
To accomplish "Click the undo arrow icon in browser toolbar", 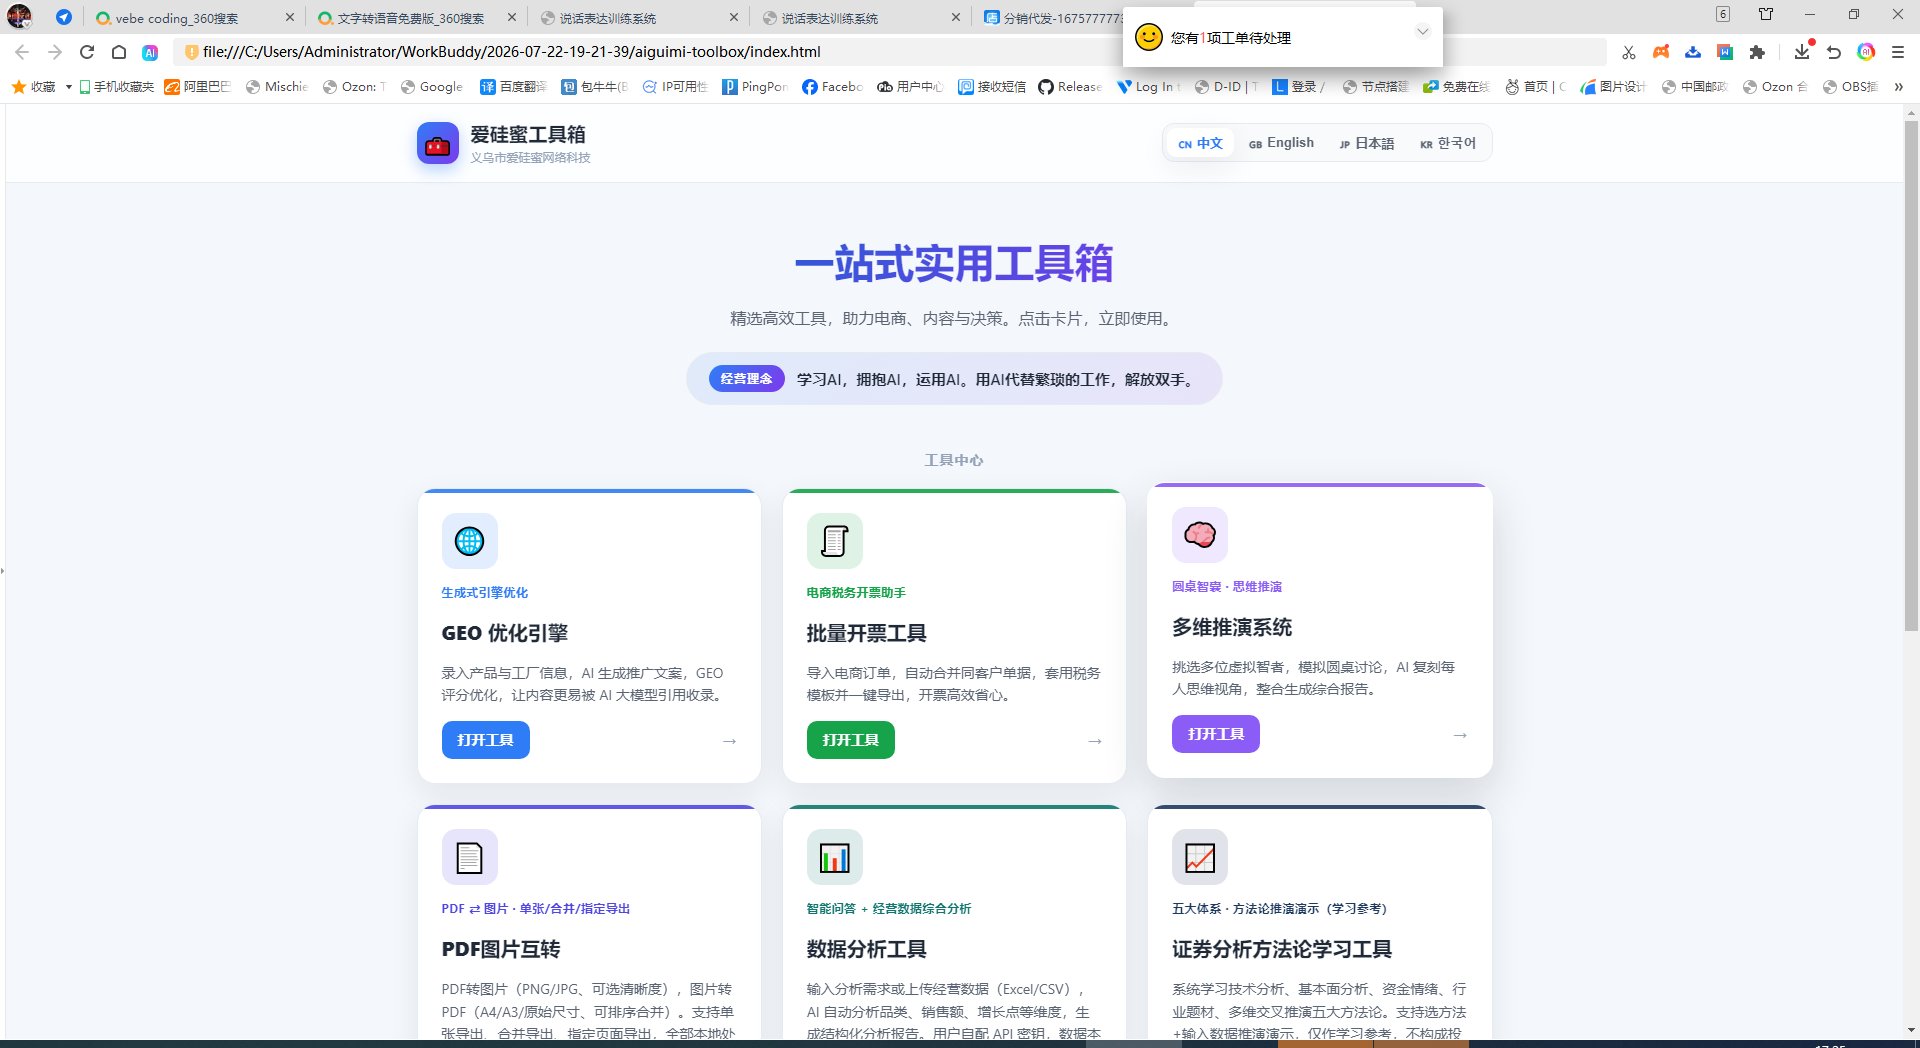I will point(1834,52).
